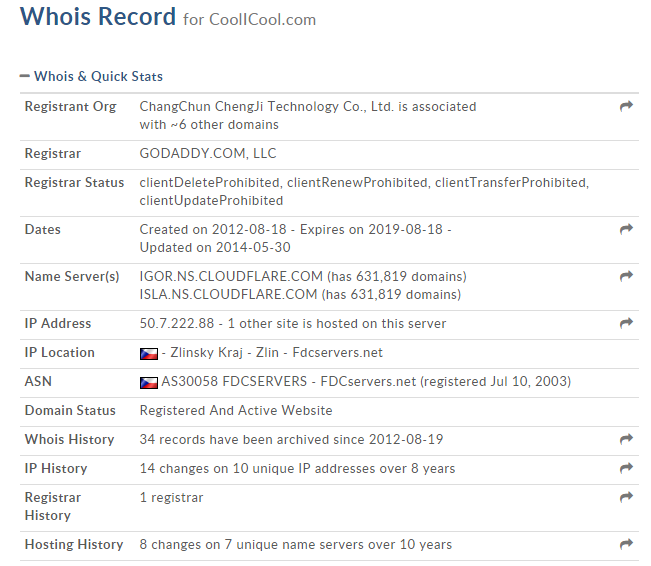Click the Whois Record page heading
This screenshot has width=651, height=566.
tap(98, 17)
